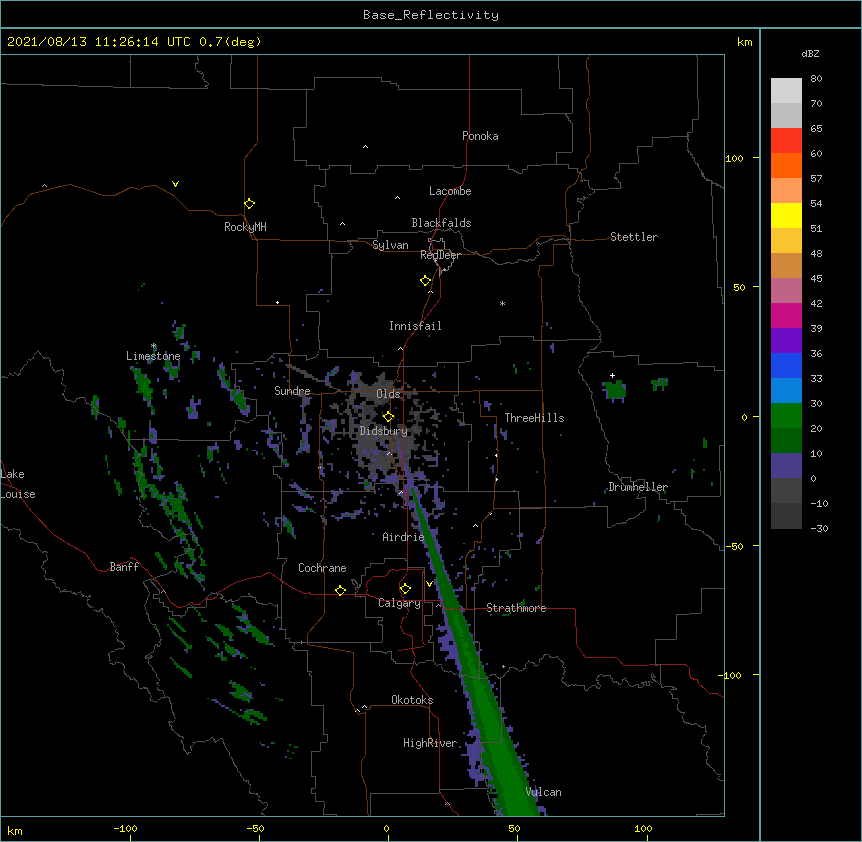Viewport: 862px width, 842px height.
Task: Click the Airdrie city label
Action: coord(403,537)
